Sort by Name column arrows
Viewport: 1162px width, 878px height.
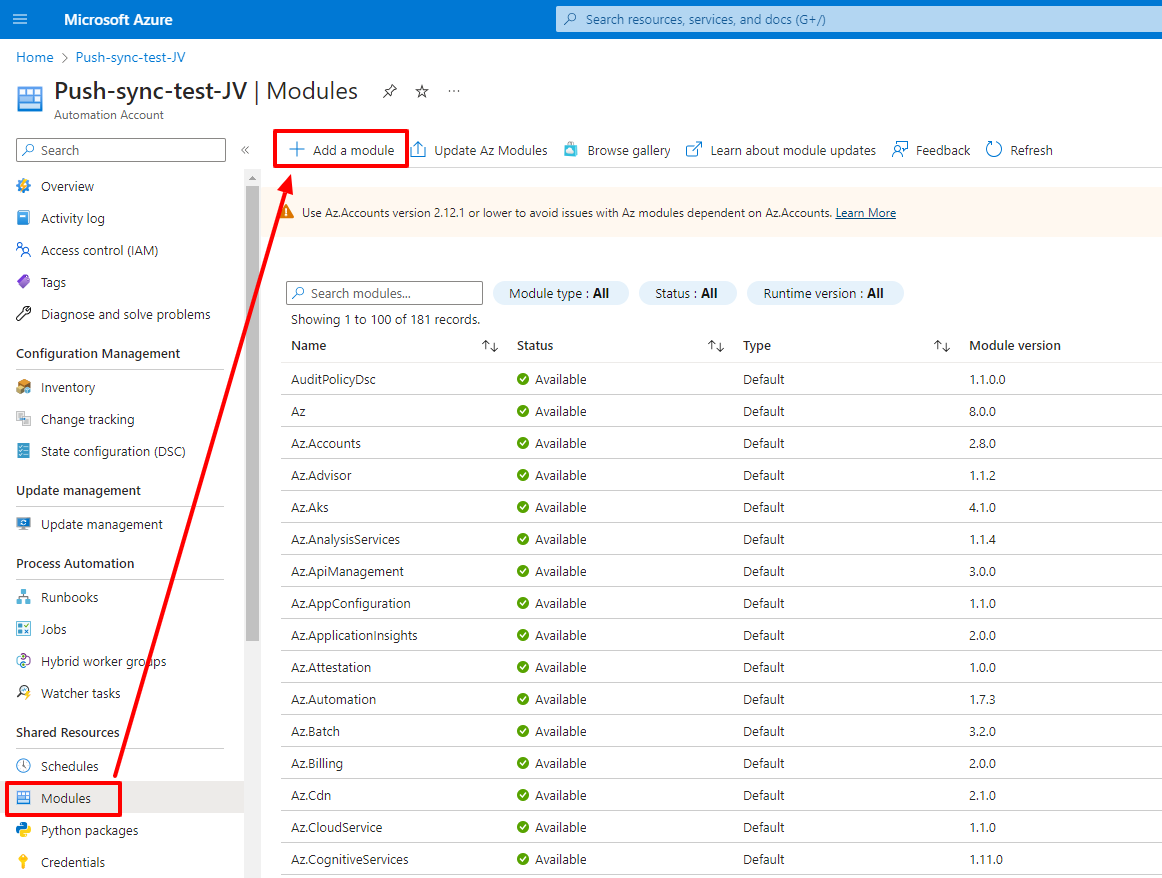(x=490, y=346)
